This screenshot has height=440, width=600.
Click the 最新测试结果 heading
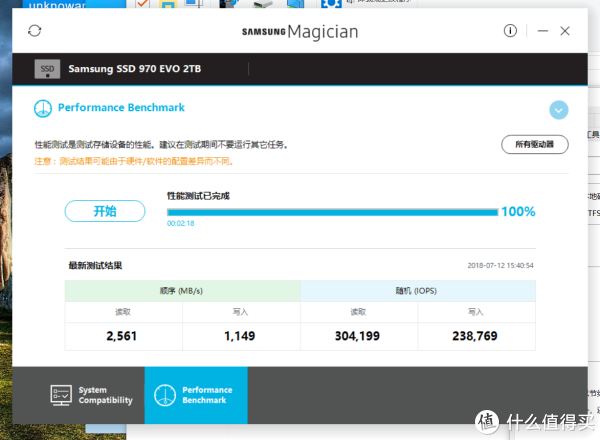[95, 266]
